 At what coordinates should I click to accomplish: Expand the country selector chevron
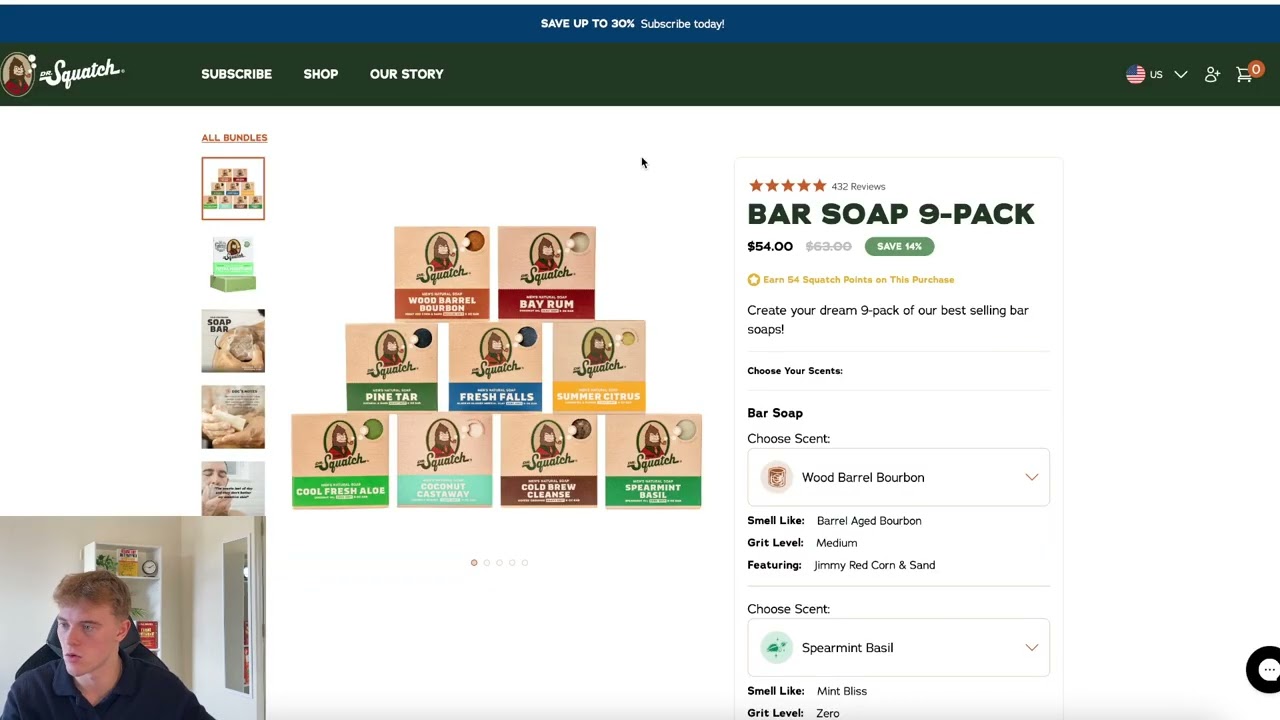tap(1181, 74)
